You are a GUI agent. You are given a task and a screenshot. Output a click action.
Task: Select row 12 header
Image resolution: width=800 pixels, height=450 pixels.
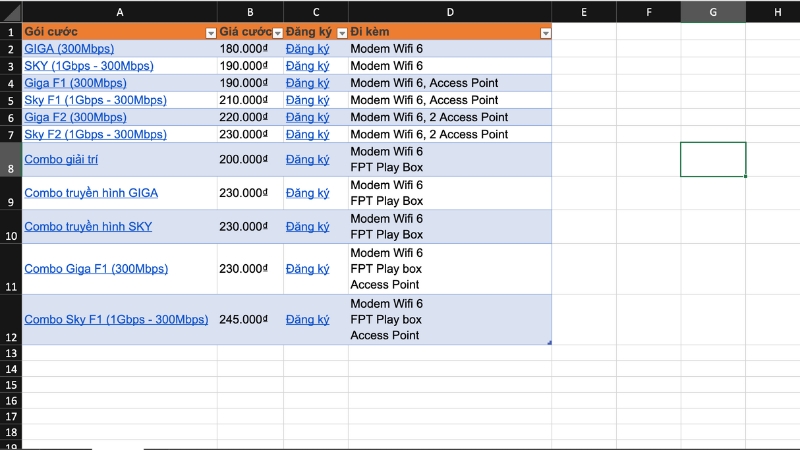pos(11,337)
